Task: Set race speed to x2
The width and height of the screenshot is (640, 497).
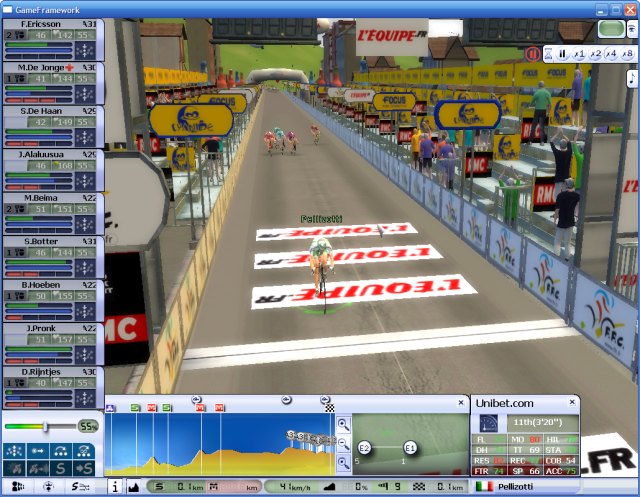Action: click(595, 54)
